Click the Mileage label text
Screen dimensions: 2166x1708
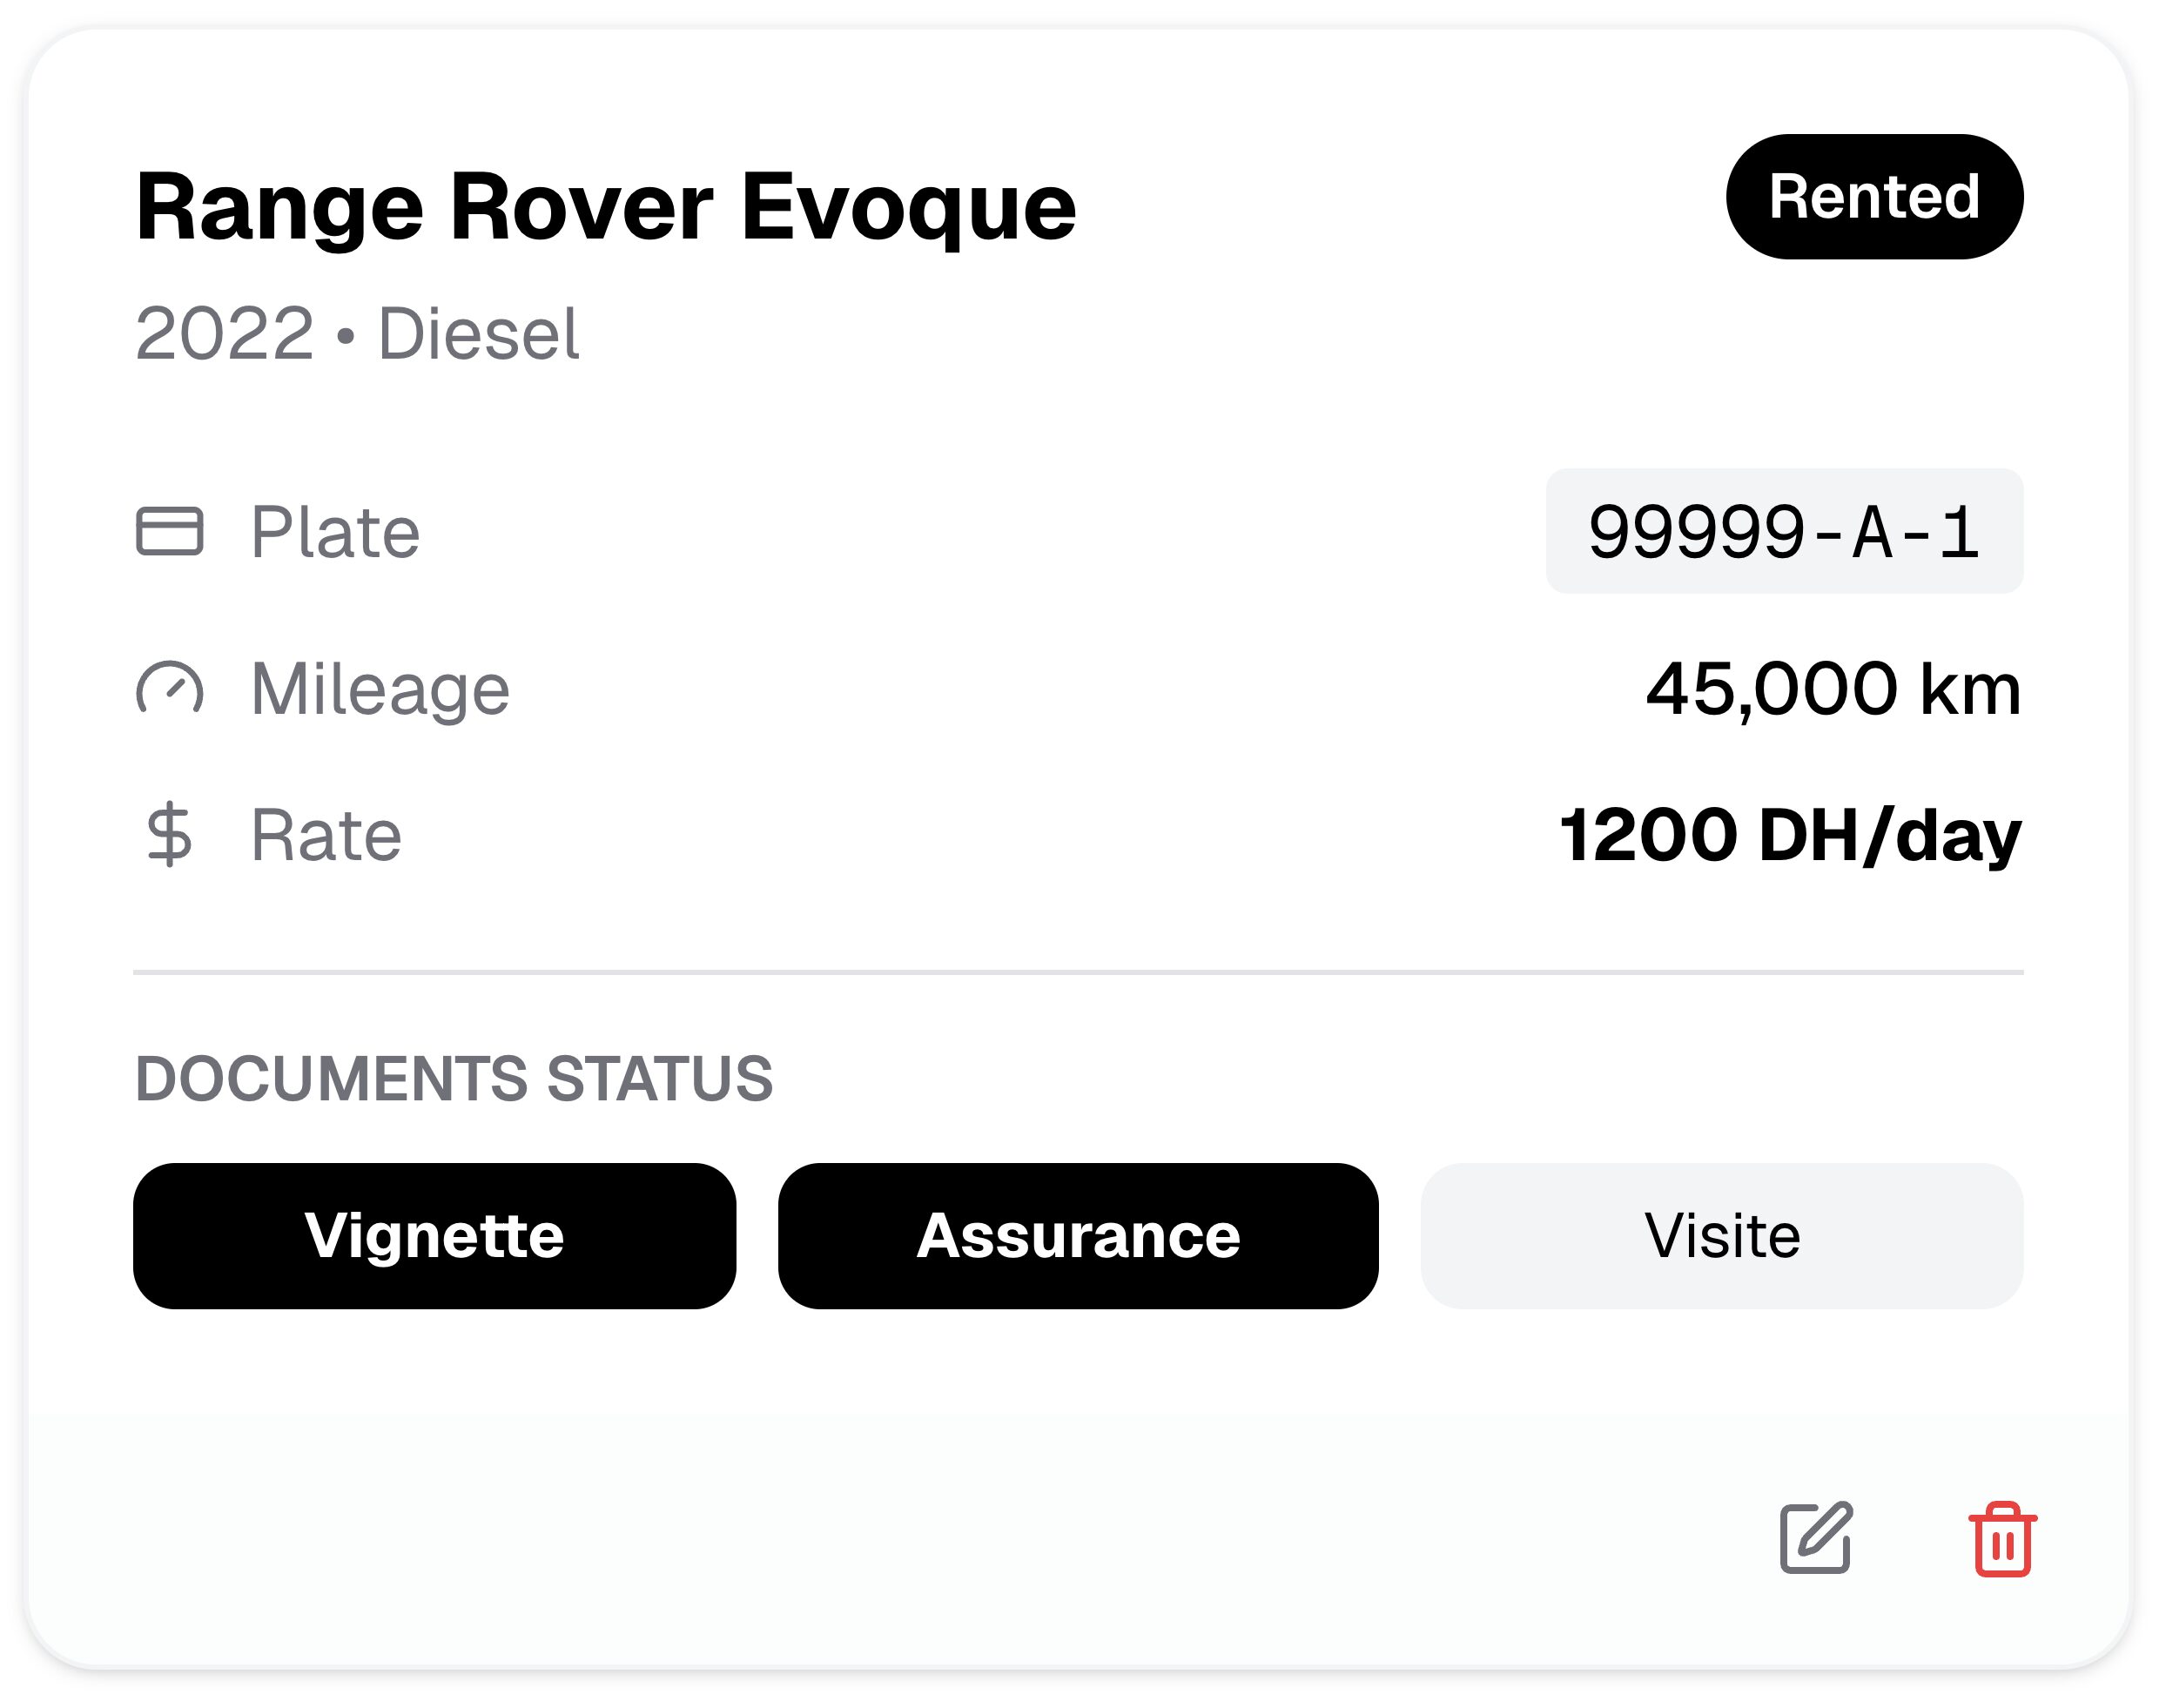[379, 689]
